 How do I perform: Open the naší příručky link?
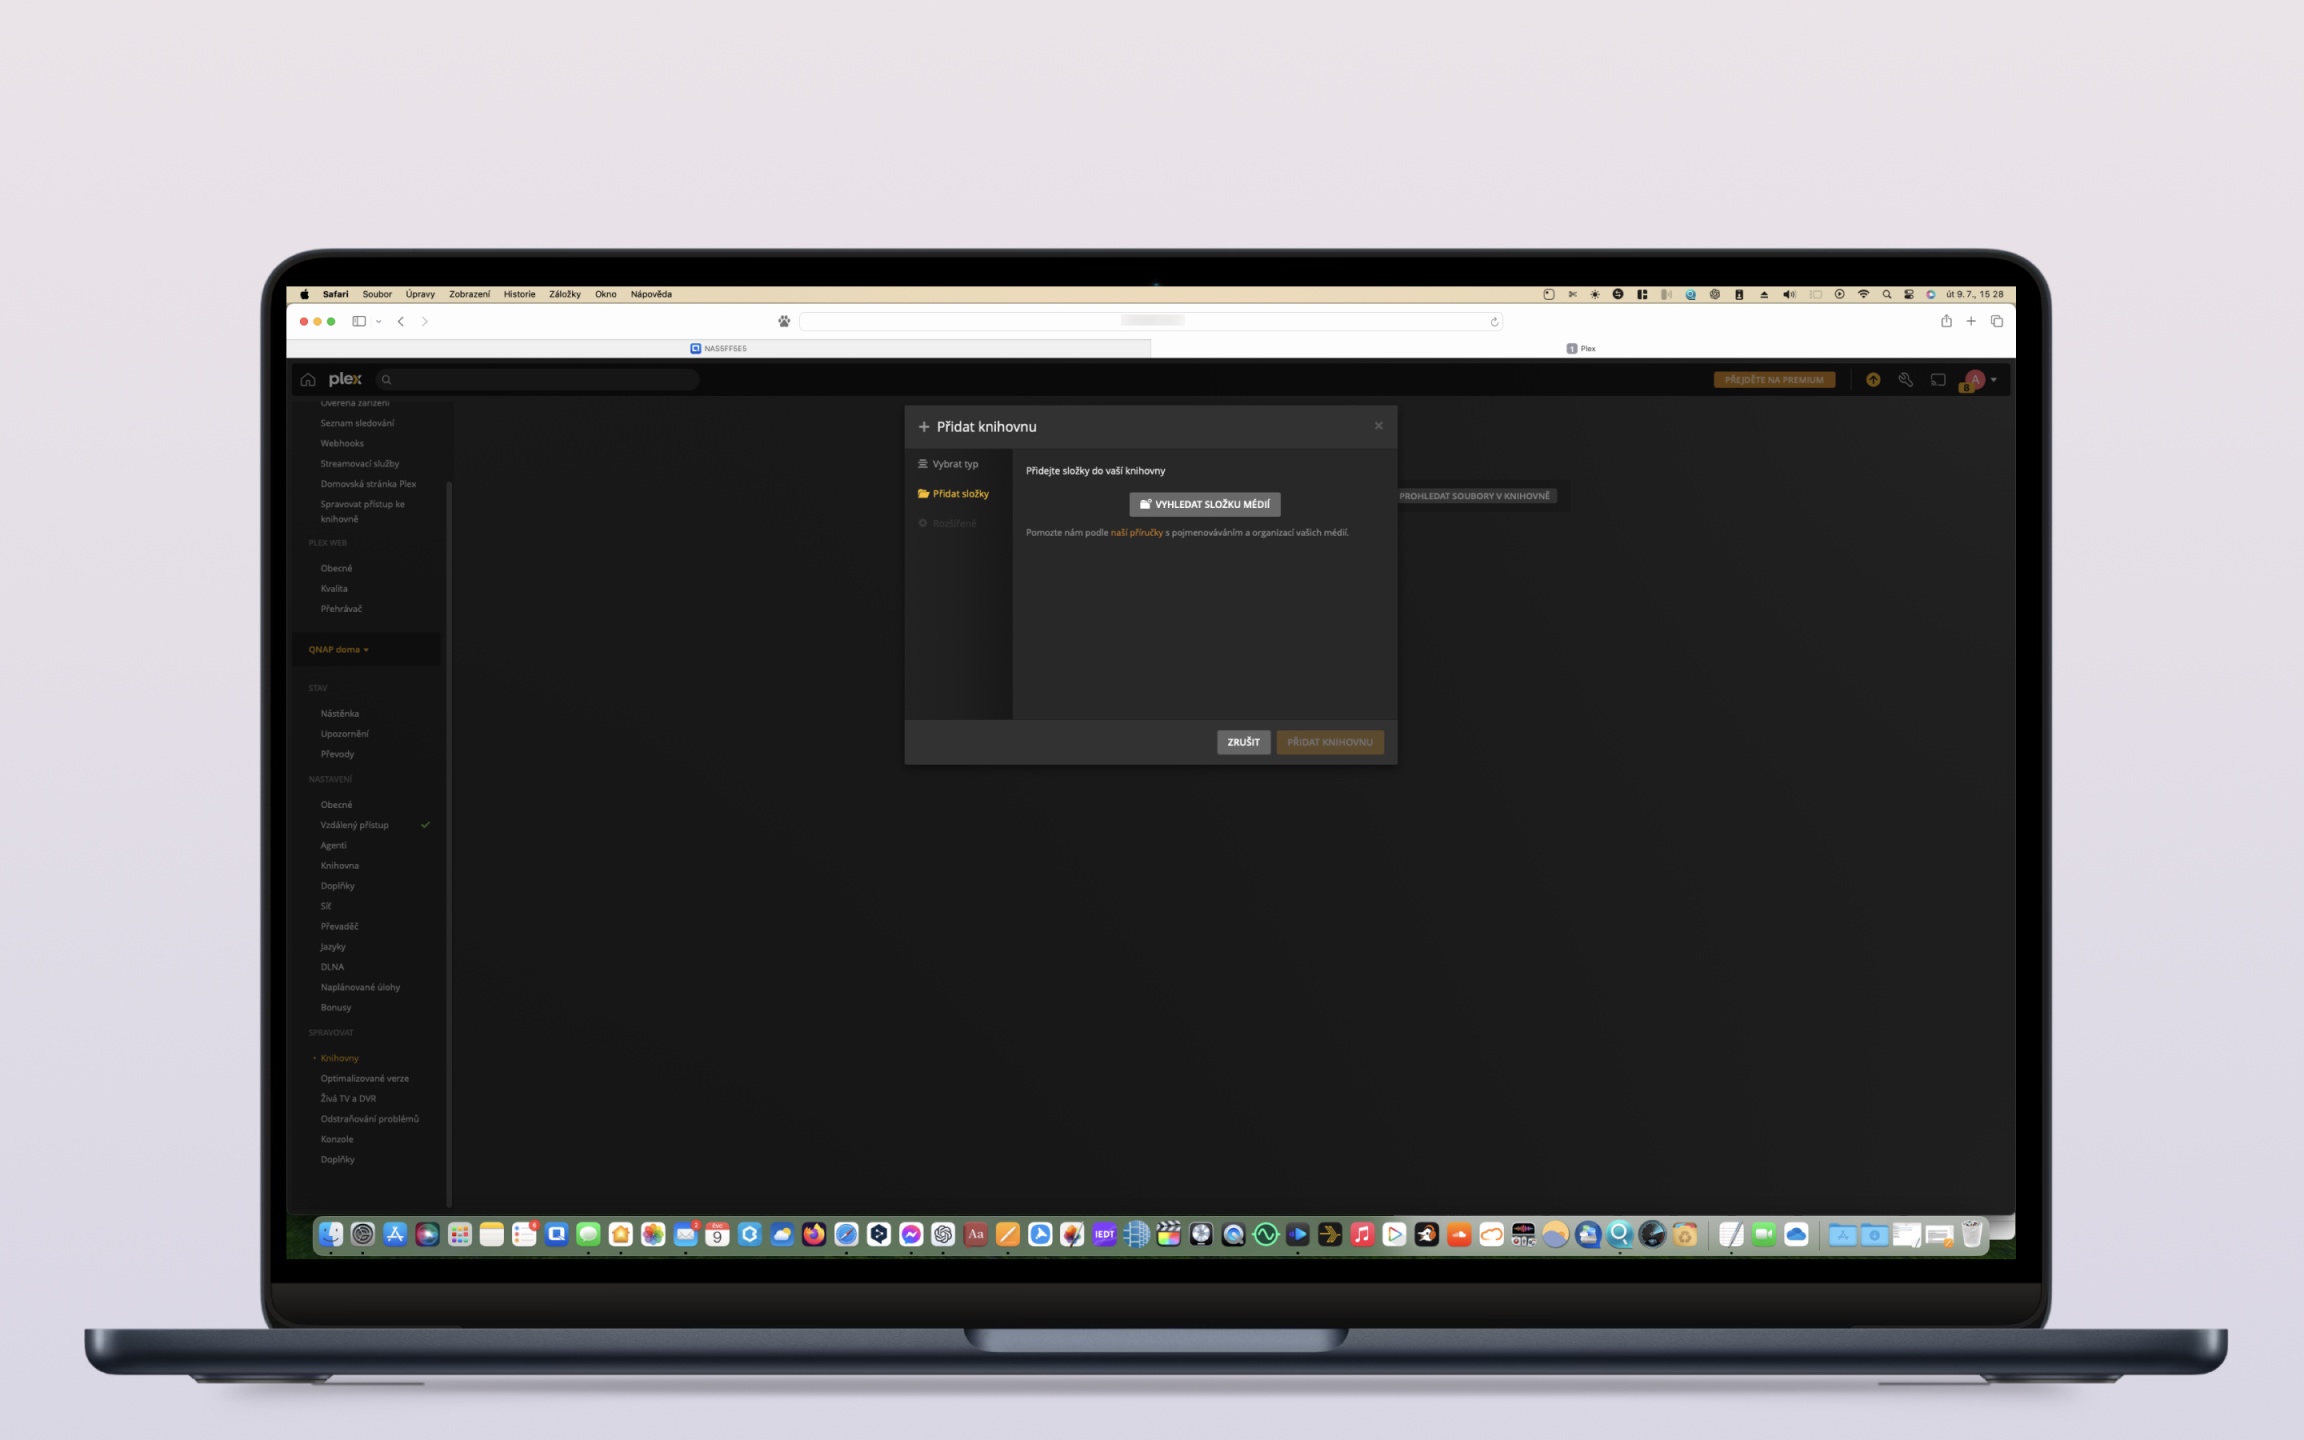point(1137,533)
